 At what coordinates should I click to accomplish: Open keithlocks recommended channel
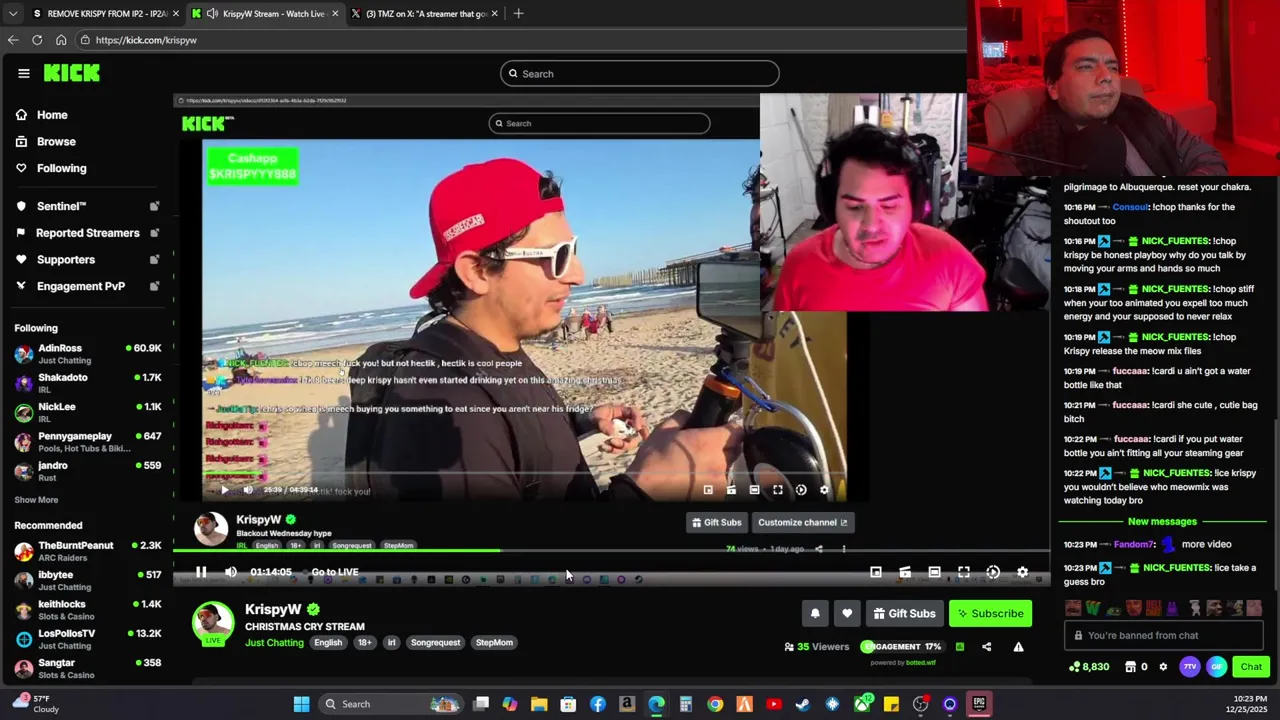pyautogui.click(x=87, y=610)
